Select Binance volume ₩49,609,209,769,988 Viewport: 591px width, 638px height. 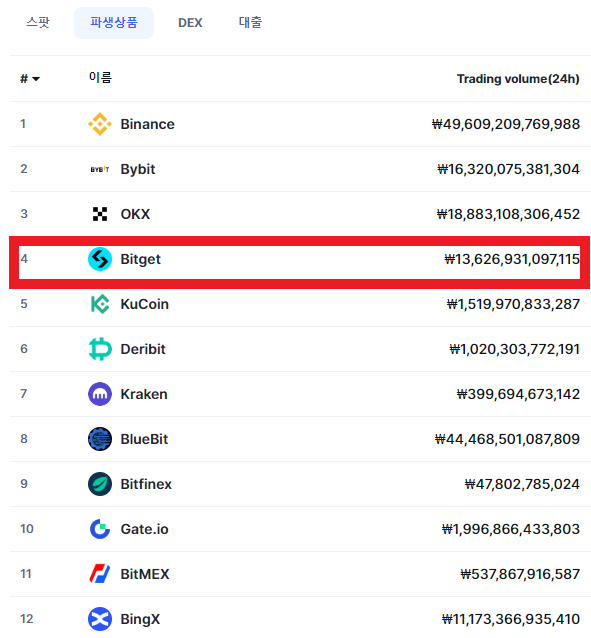[x=506, y=124]
